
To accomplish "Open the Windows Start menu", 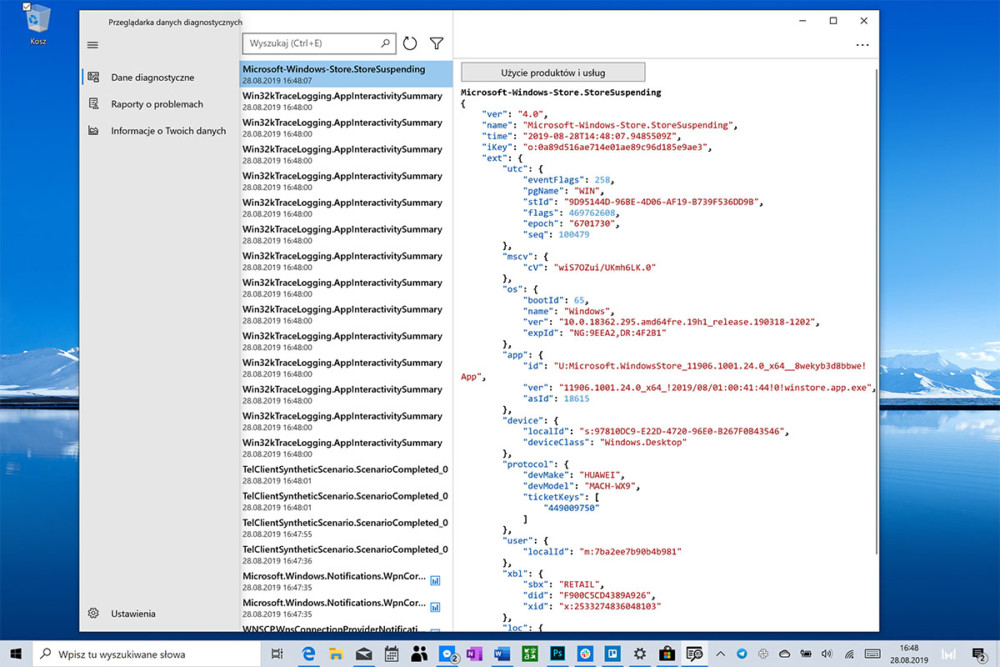I will (x=16, y=654).
